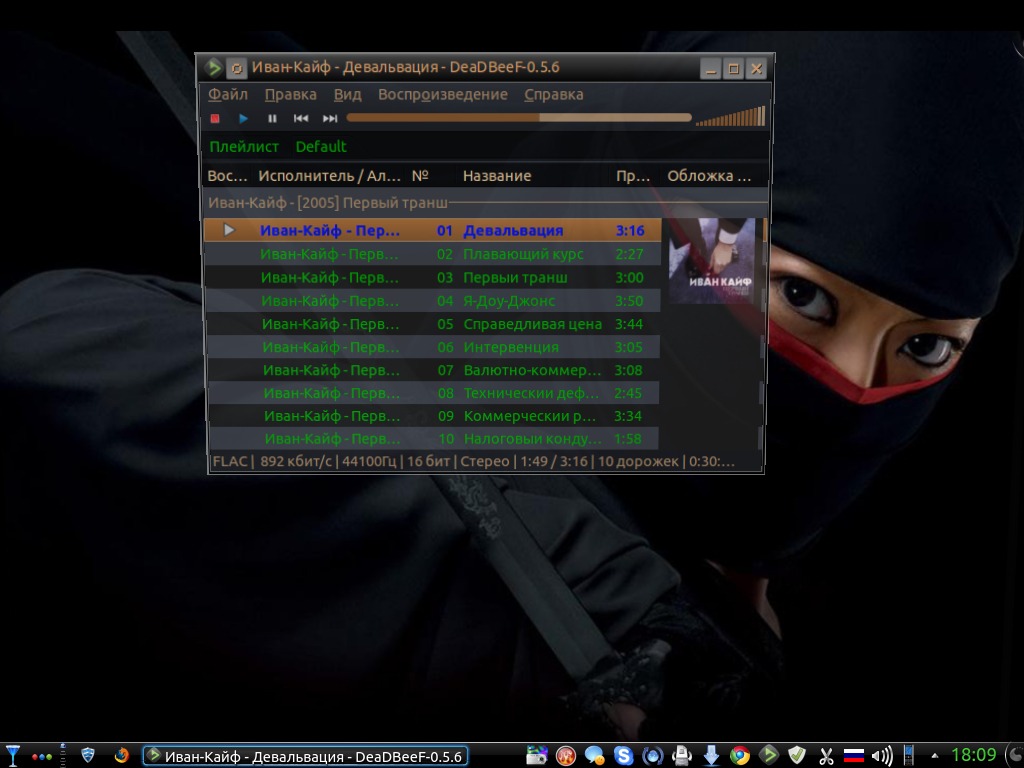Click the three colored dots panel icon
This screenshot has width=1024, height=768.
42,757
